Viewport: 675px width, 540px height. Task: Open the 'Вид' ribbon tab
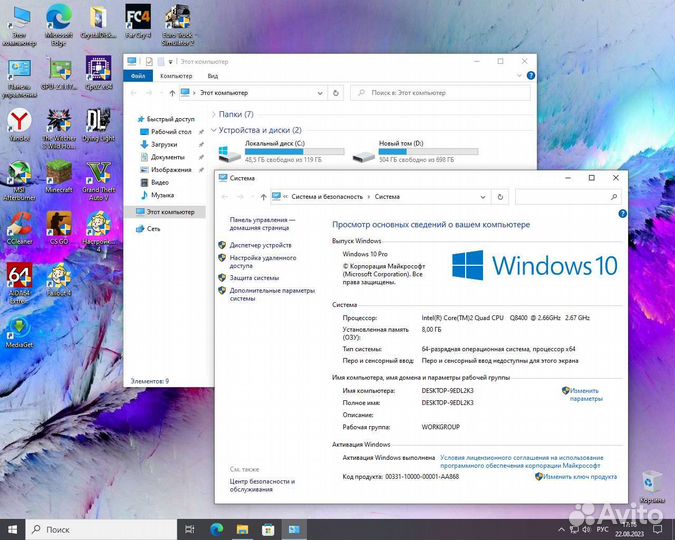click(x=213, y=76)
